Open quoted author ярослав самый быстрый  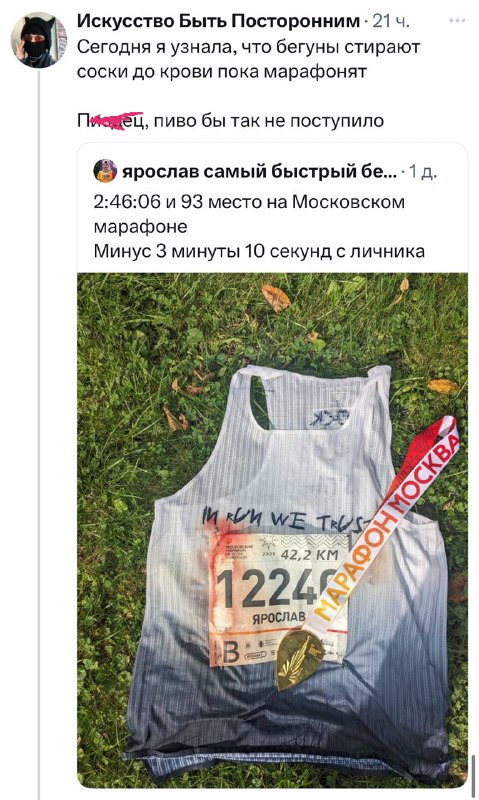(259, 171)
